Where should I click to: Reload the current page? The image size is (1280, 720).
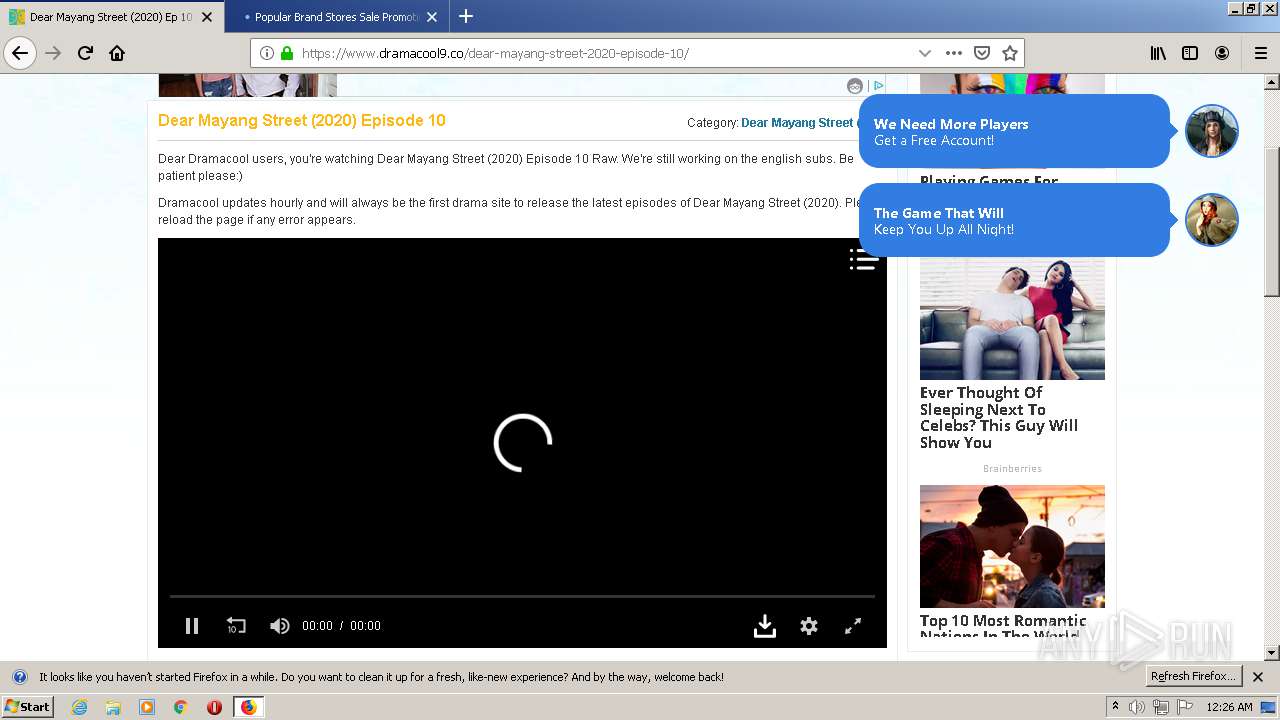[x=85, y=53]
